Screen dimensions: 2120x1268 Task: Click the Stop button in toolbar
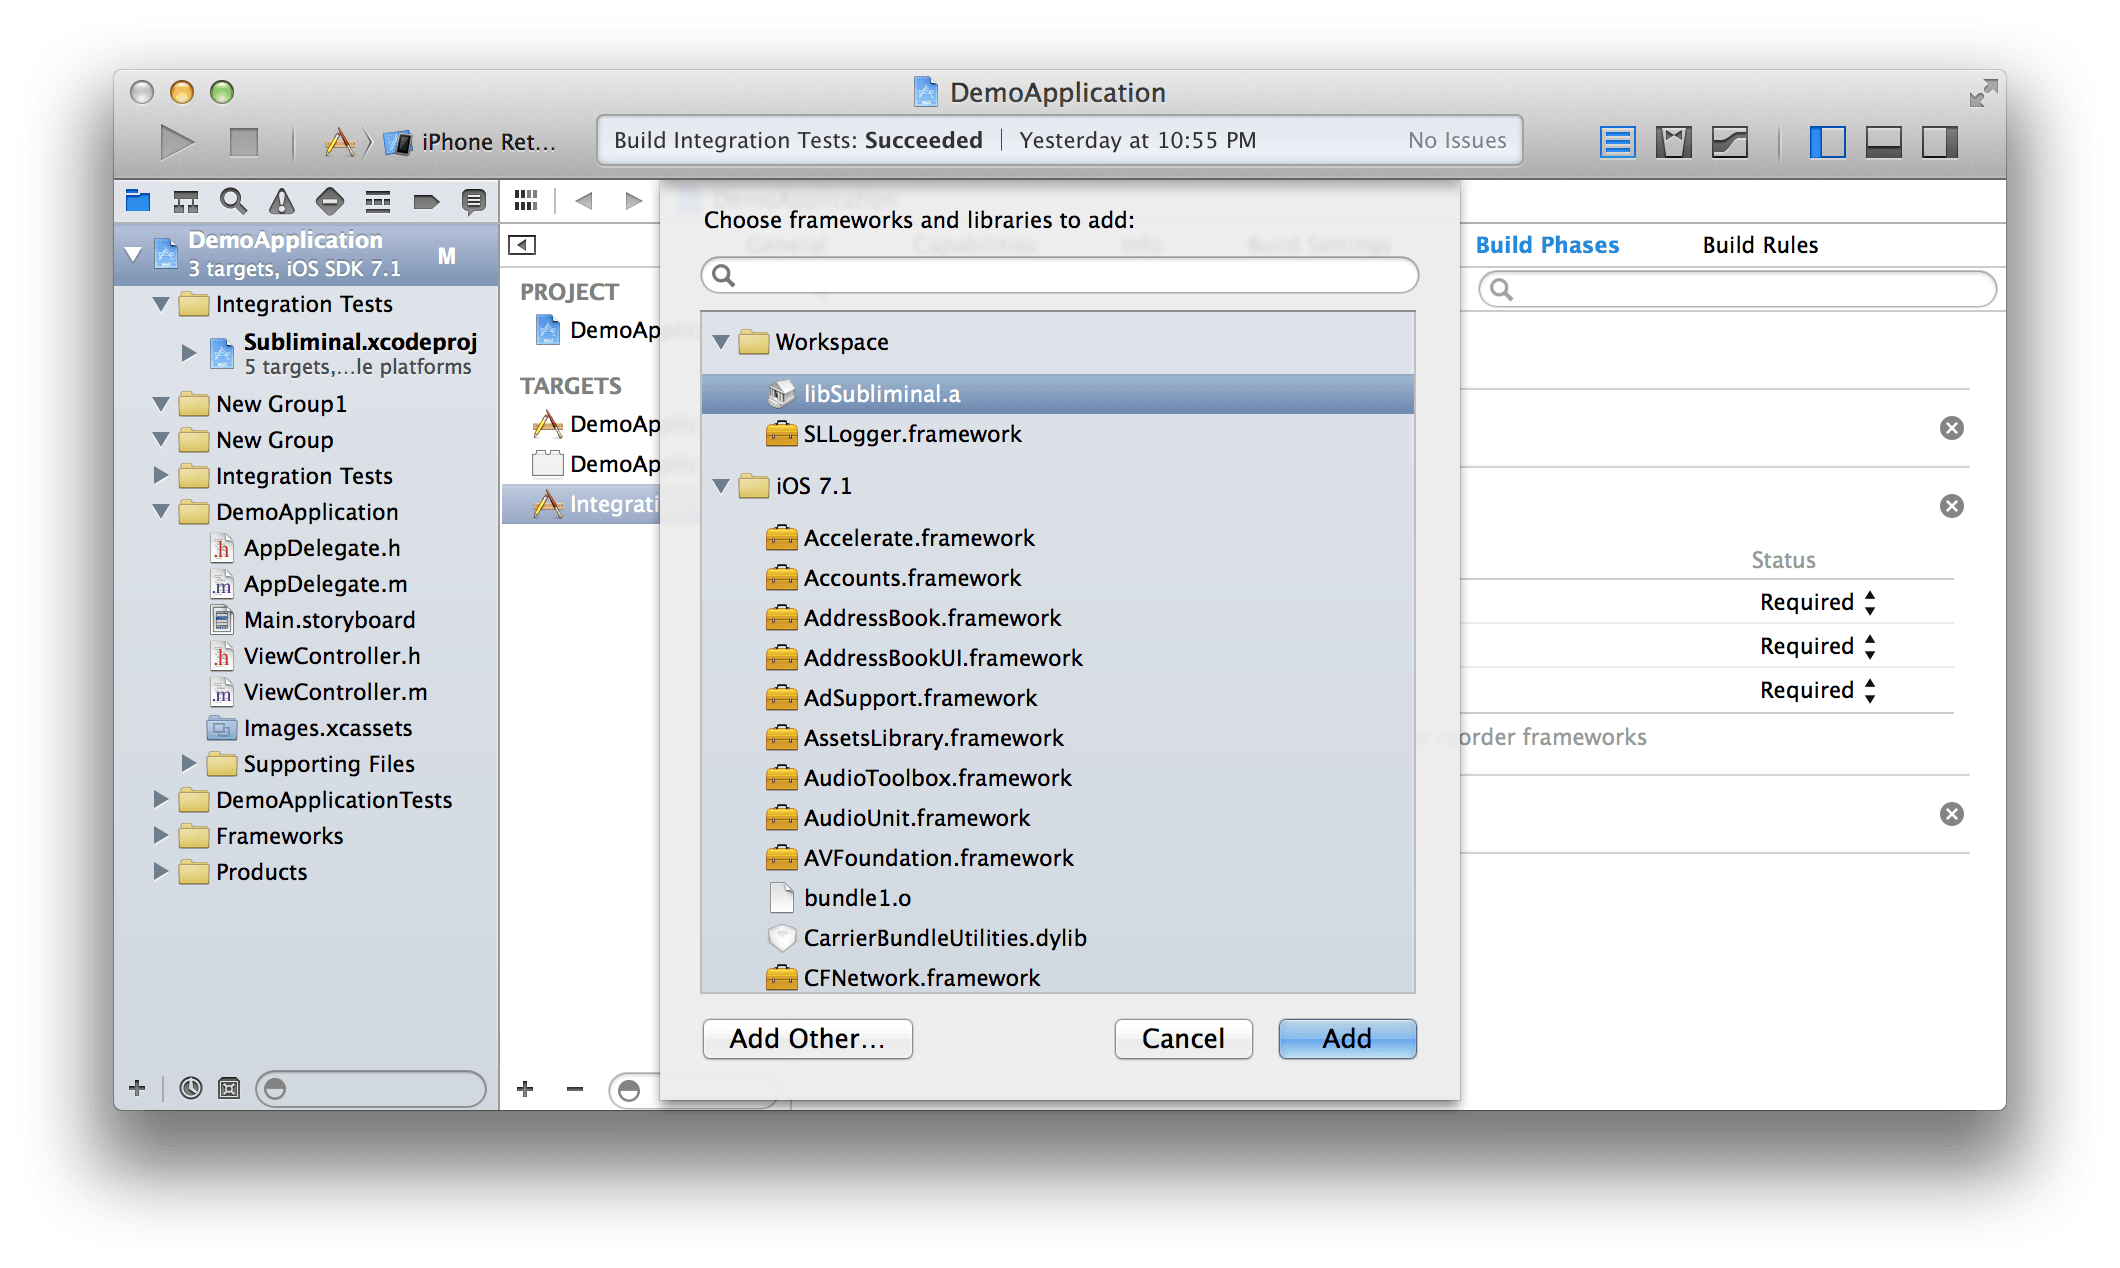(243, 142)
